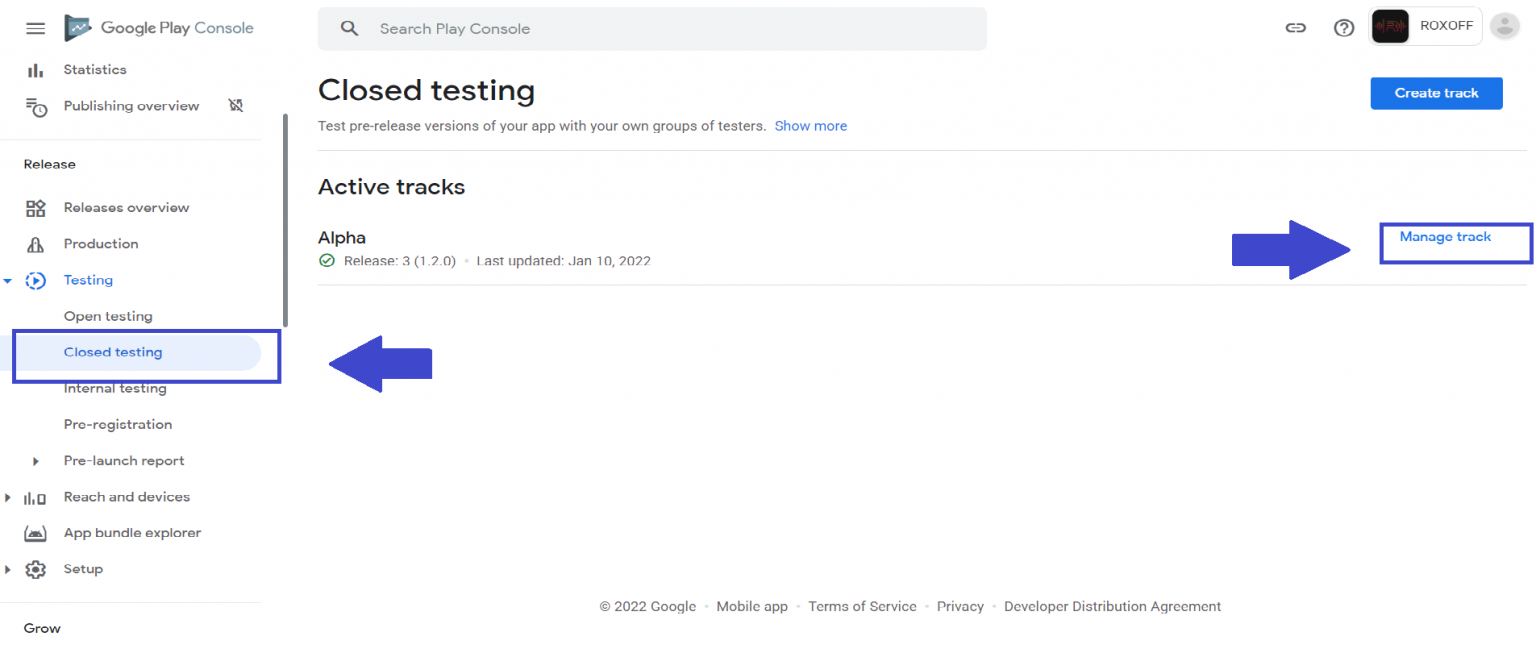
Task: Click the Create track button
Action: 1436,93
